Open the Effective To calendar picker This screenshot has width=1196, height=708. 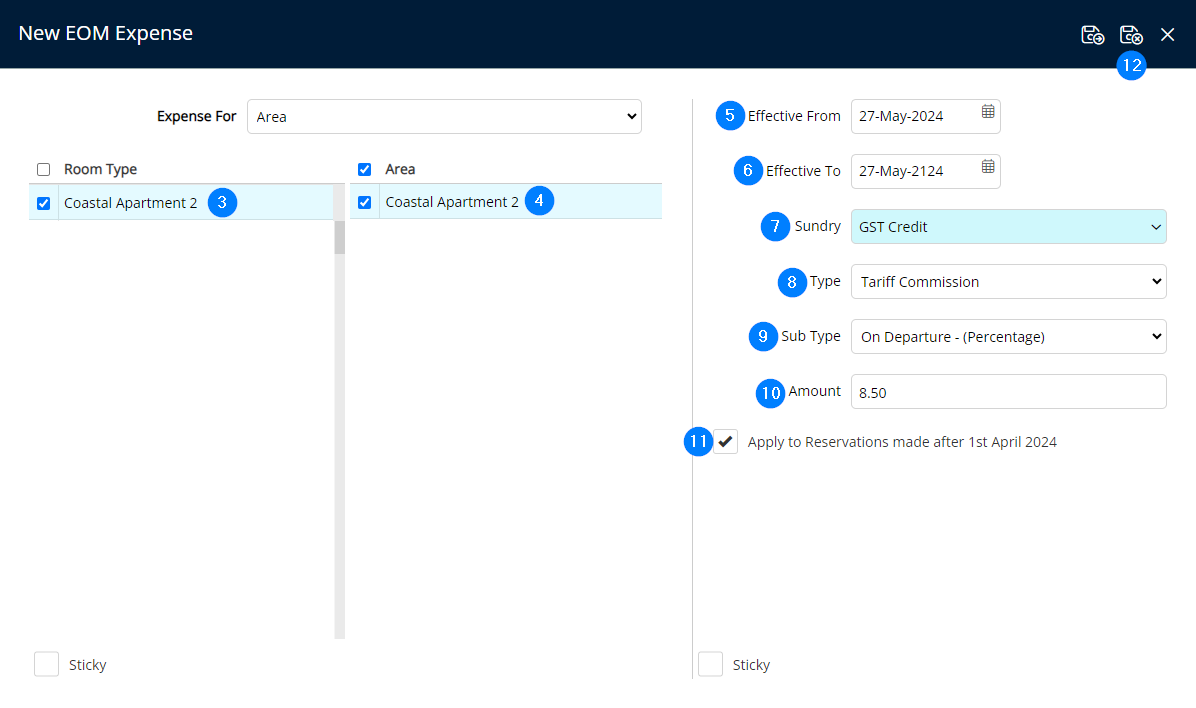click(987, 167)
